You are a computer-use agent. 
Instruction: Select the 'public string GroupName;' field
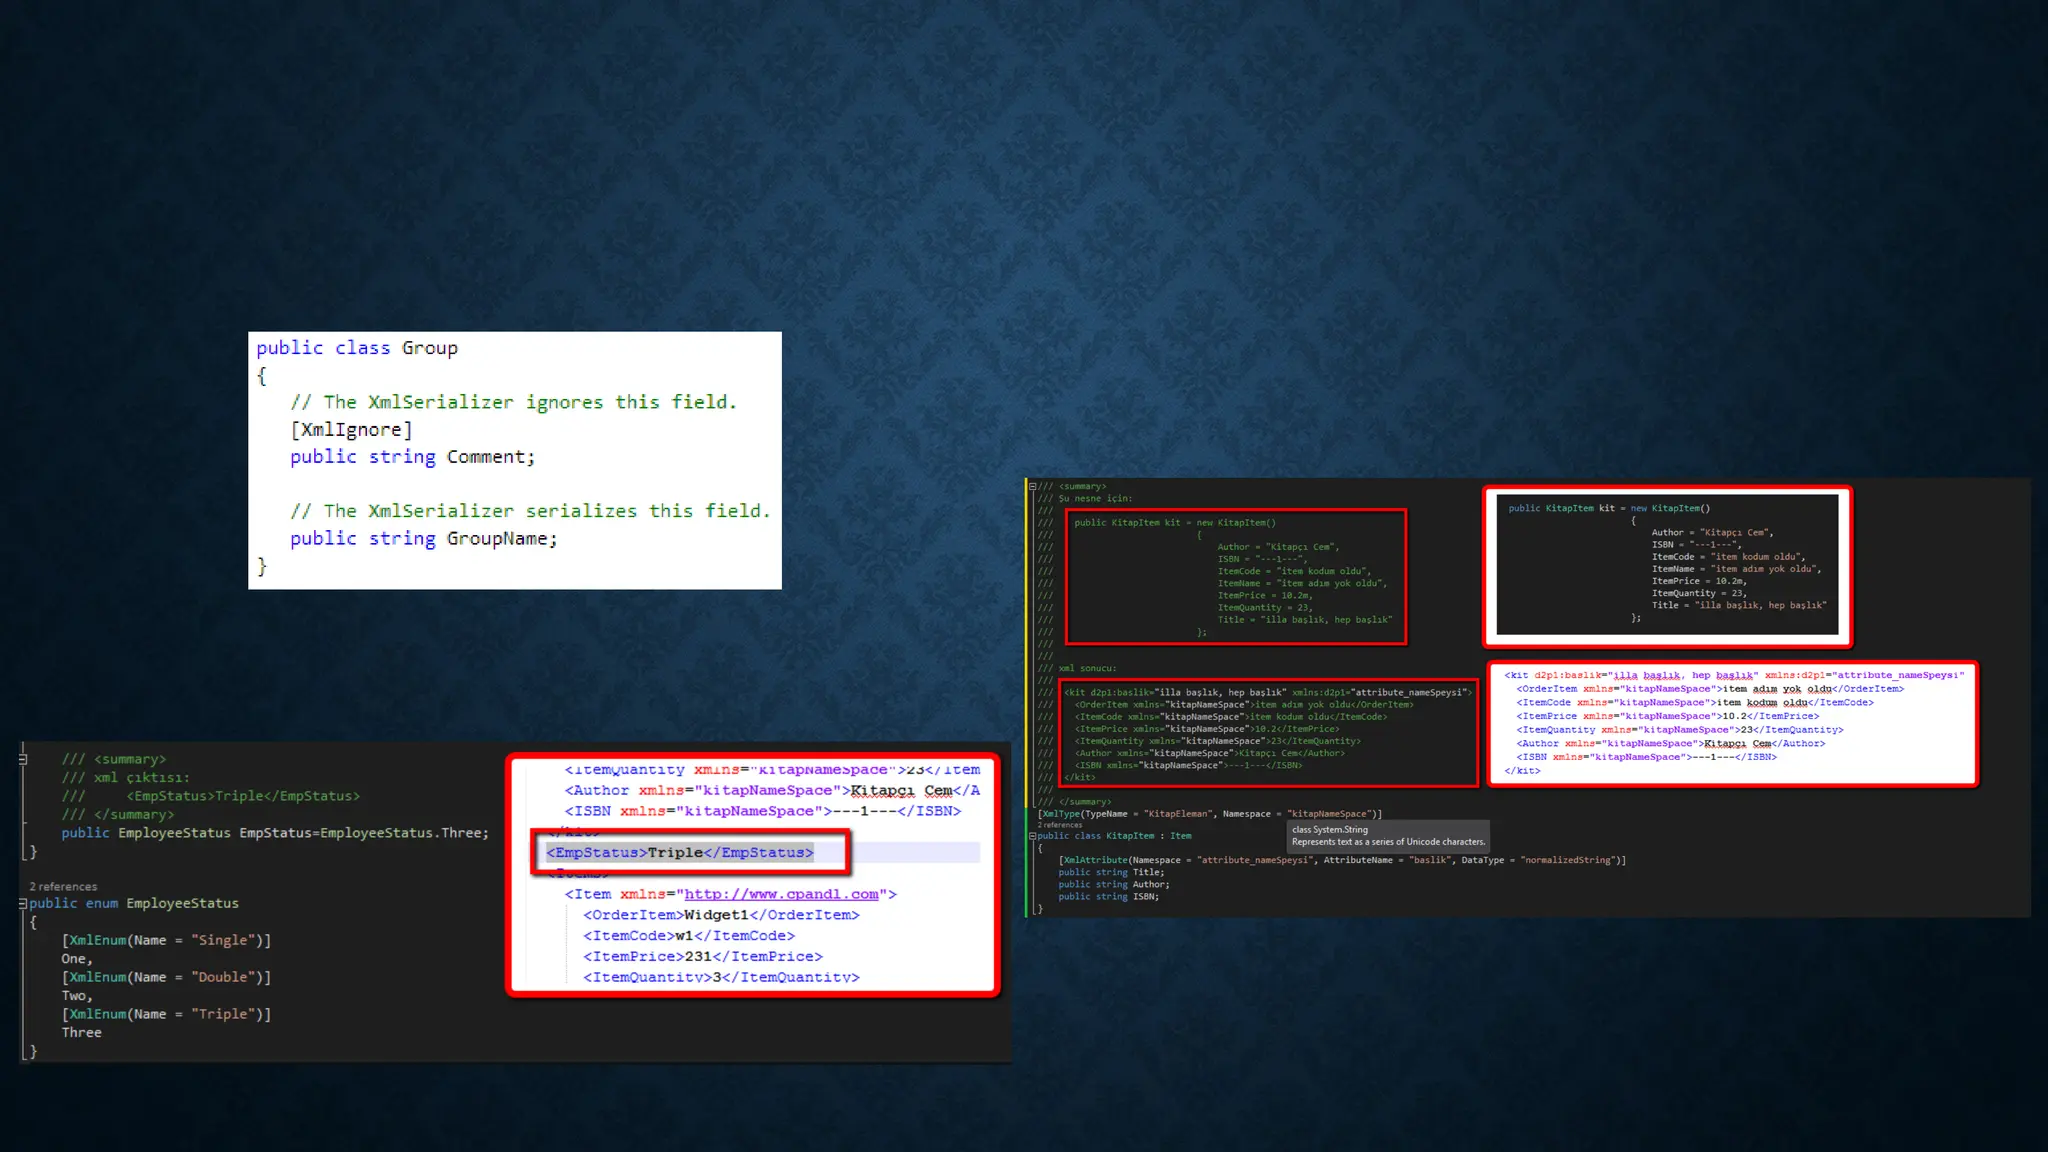(x=424, y=538)
